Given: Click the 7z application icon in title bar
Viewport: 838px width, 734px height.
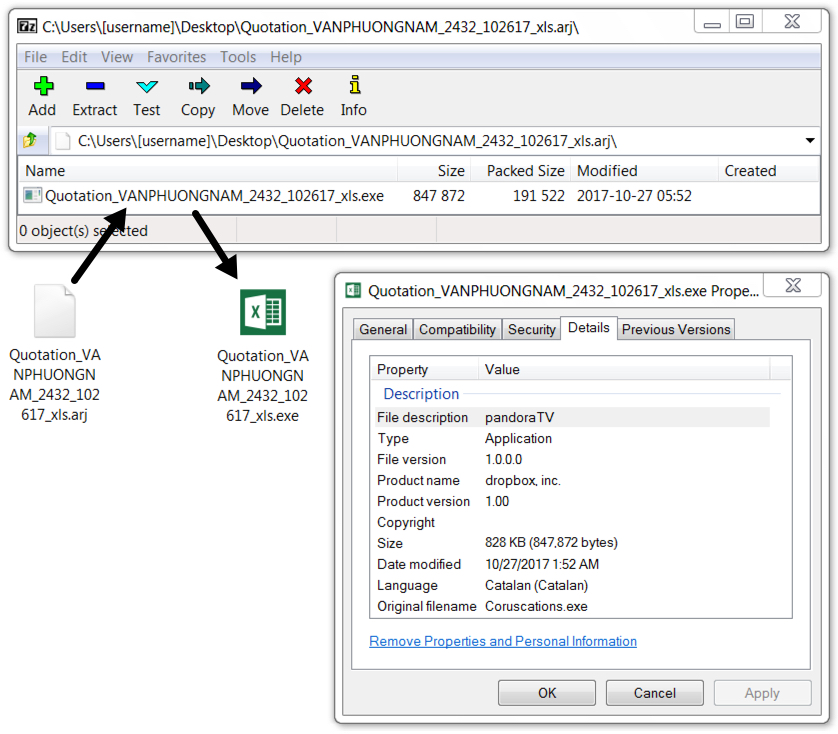Looking at the screenshot, I should click(27, 26).
